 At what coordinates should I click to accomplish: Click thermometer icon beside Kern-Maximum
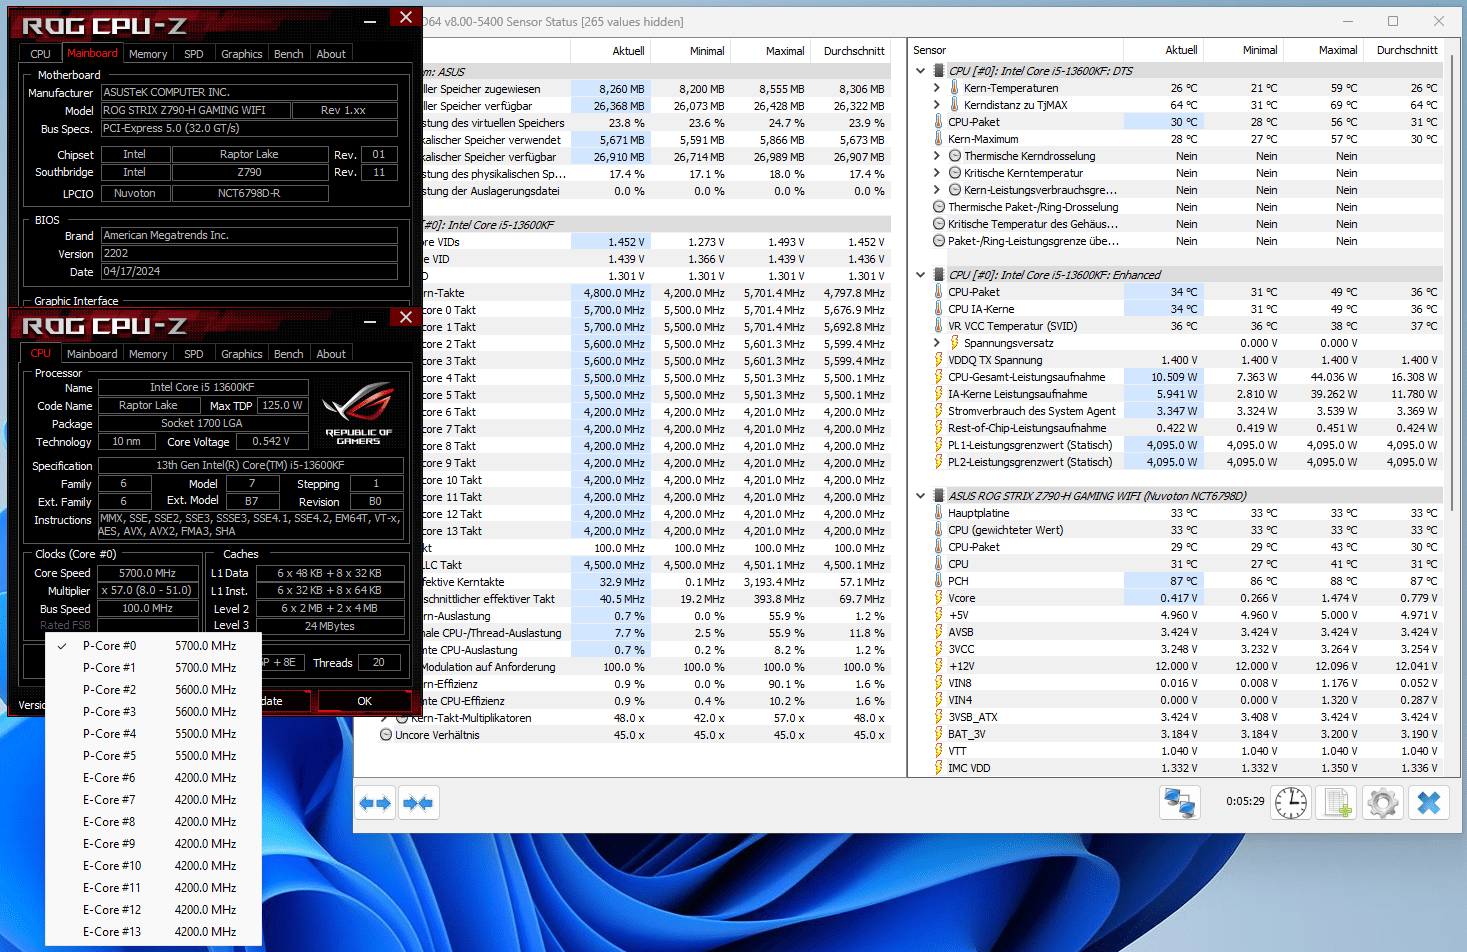click(x=939, y=139)
